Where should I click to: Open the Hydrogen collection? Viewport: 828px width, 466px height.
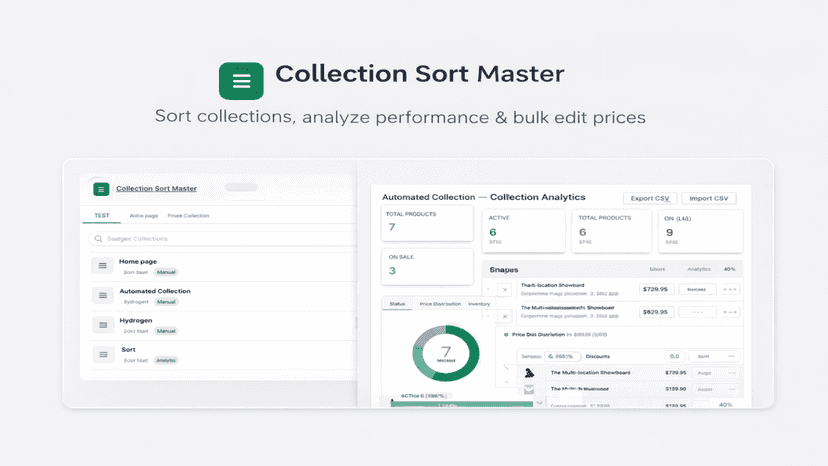click(x=136, y=321)
